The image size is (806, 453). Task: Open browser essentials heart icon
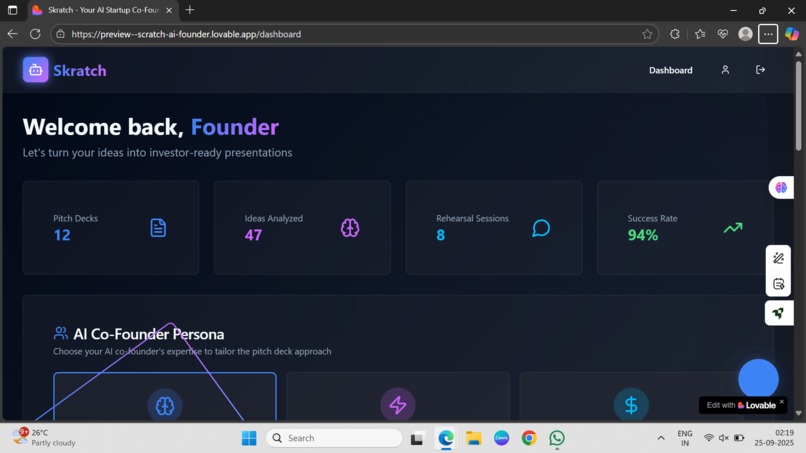click(x=723, y=34)
